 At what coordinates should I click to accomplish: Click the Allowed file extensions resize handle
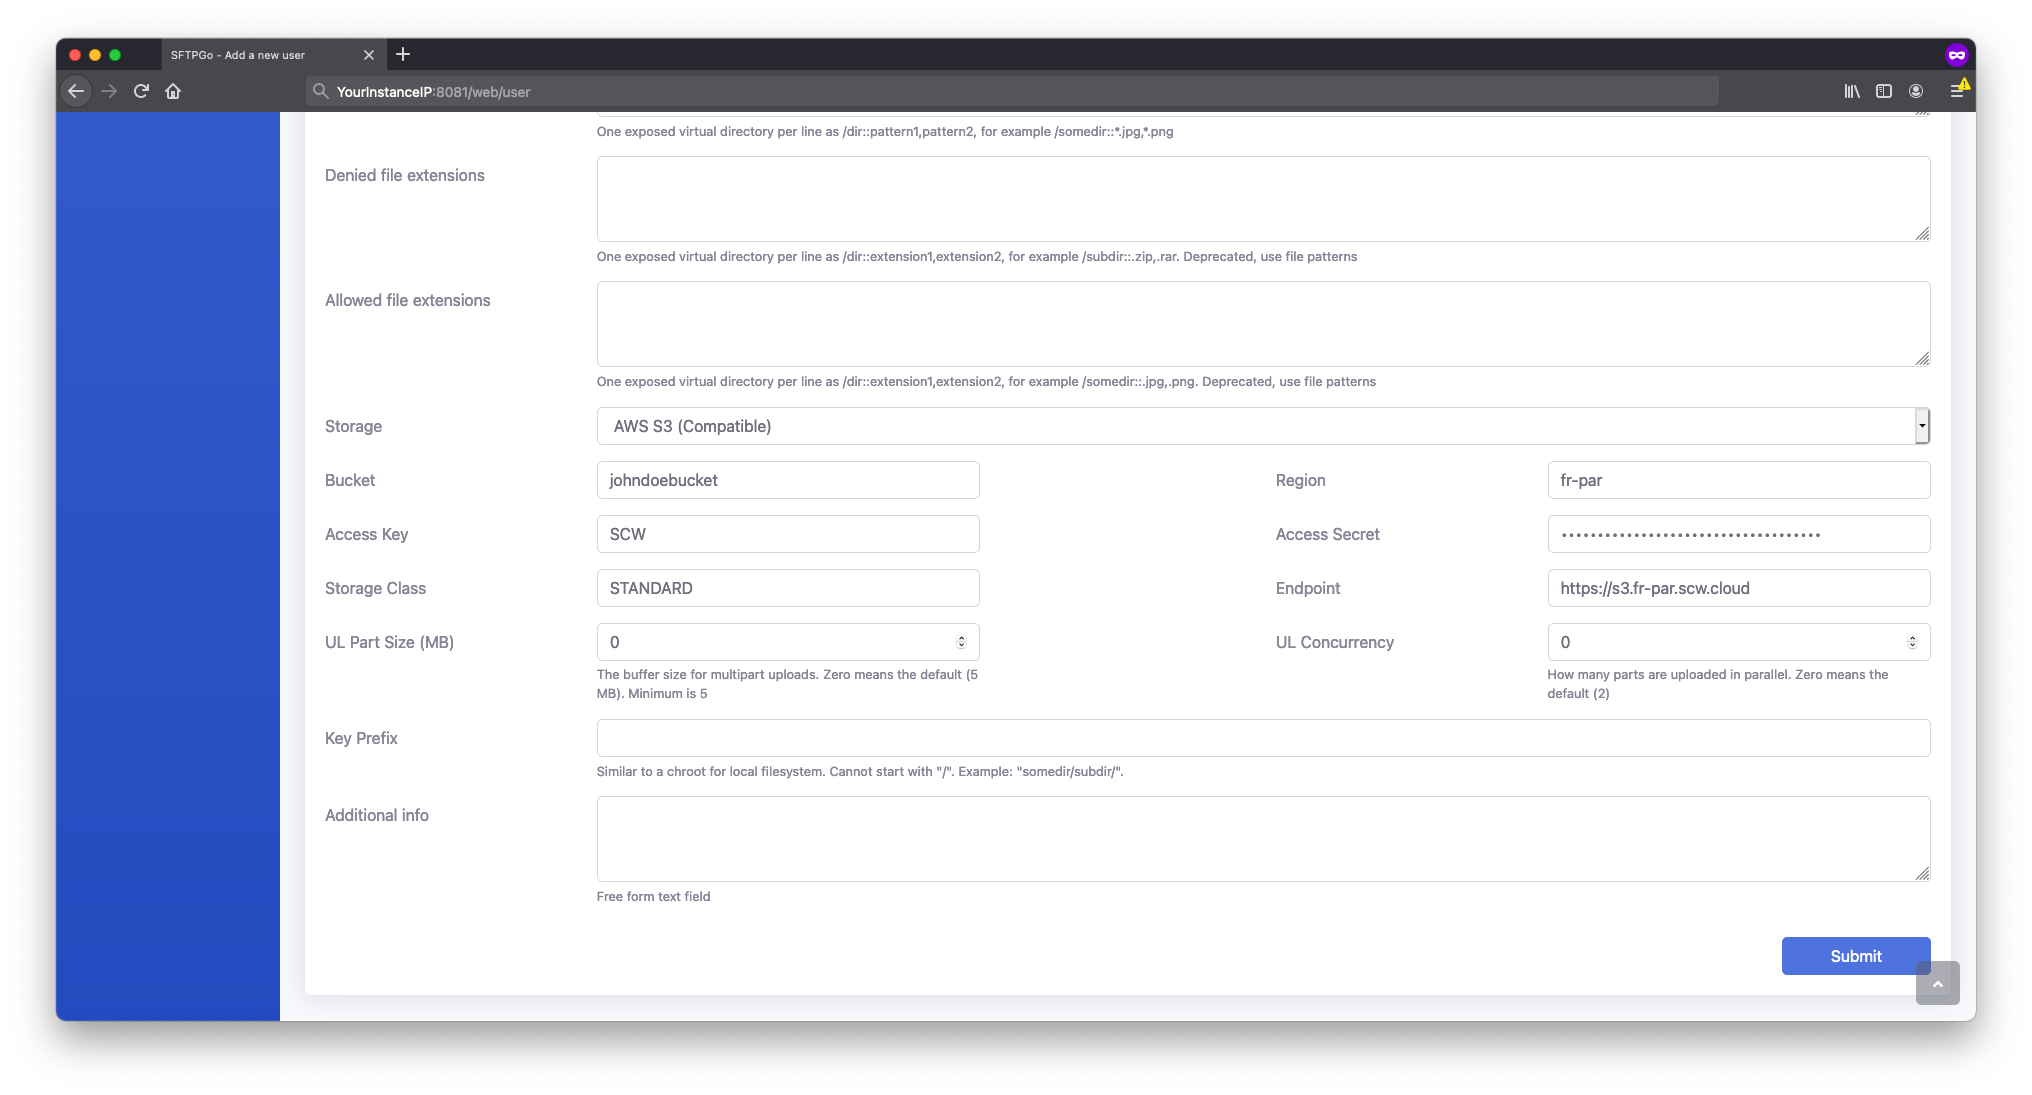tap(1922, 358)
